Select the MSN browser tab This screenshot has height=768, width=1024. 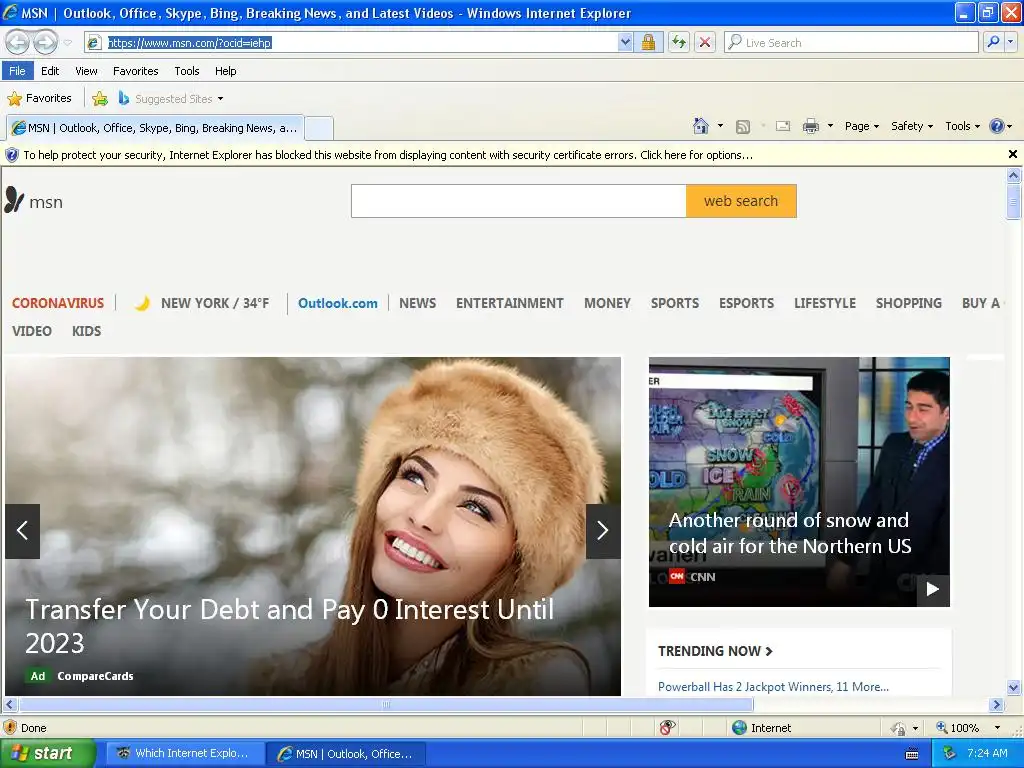[155, 128]
